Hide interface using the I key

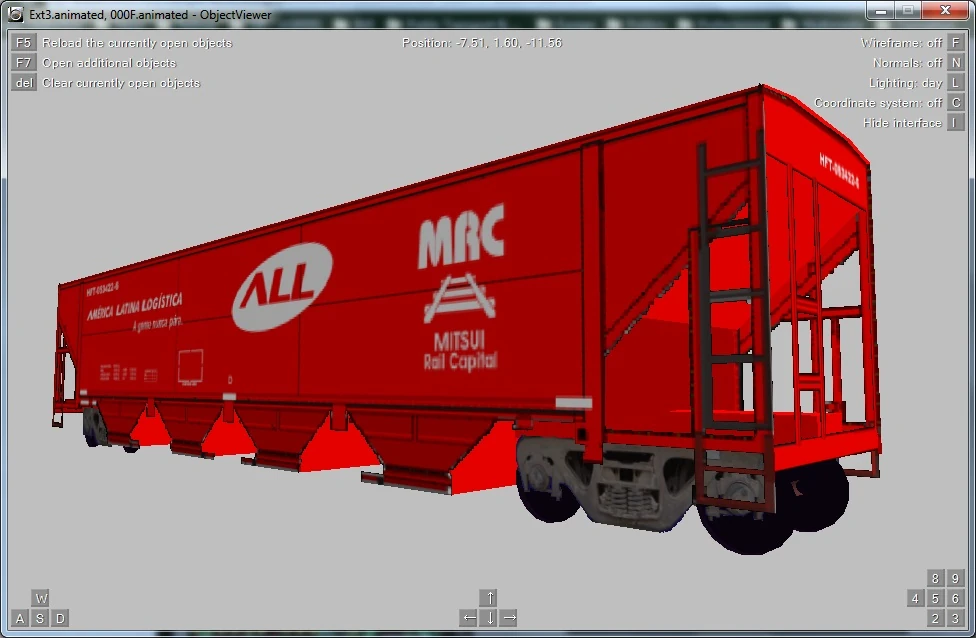(955, 122)
